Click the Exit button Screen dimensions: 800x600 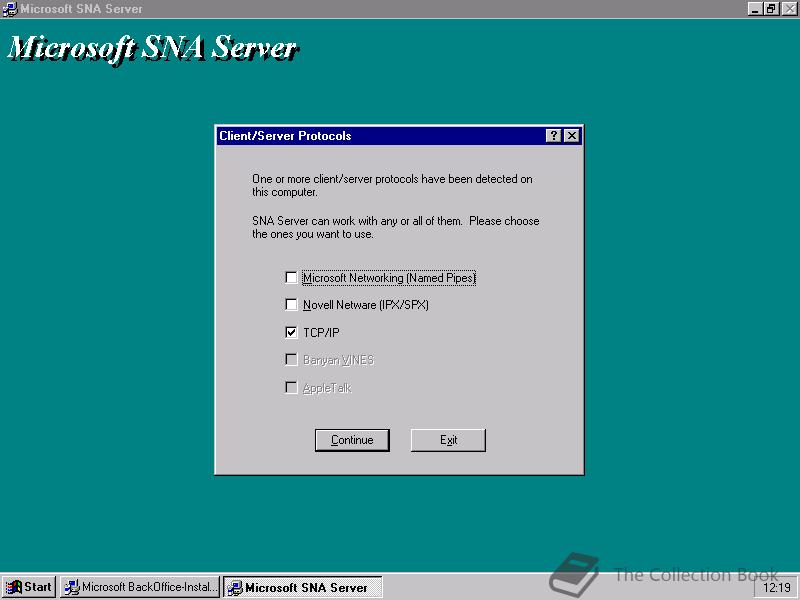448,440
